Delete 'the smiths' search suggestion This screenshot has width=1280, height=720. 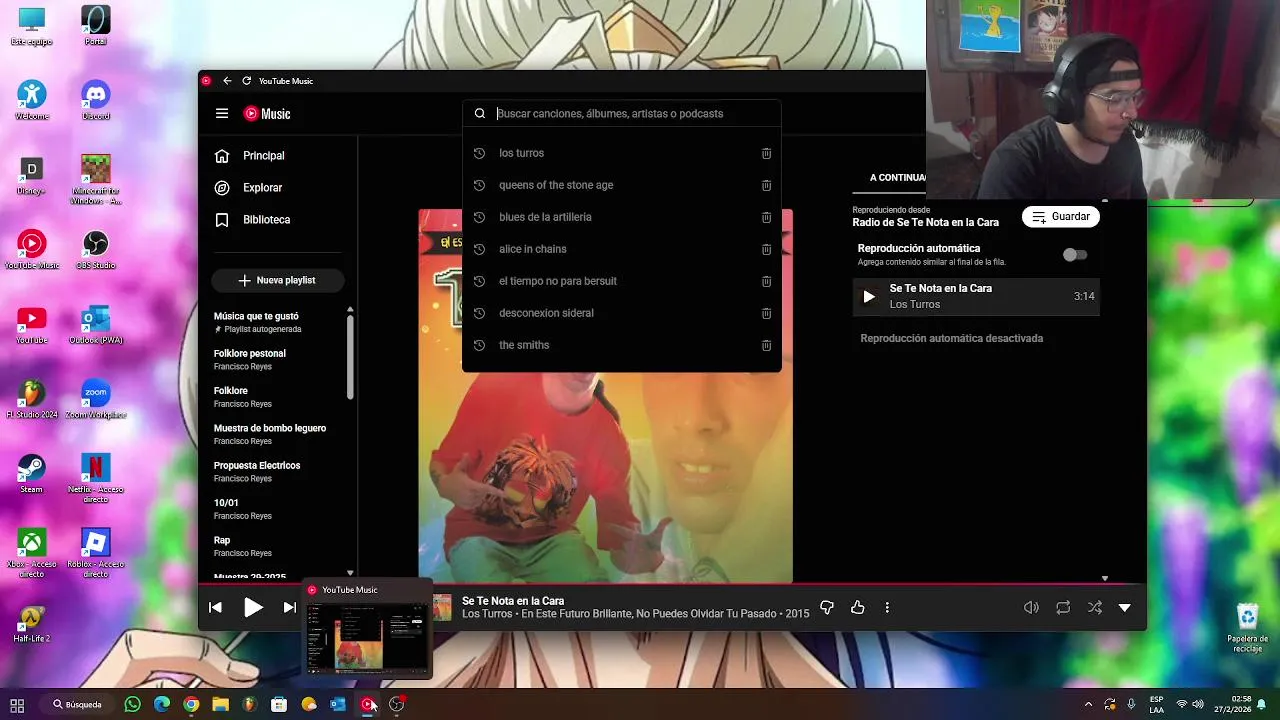pos(766,345)
